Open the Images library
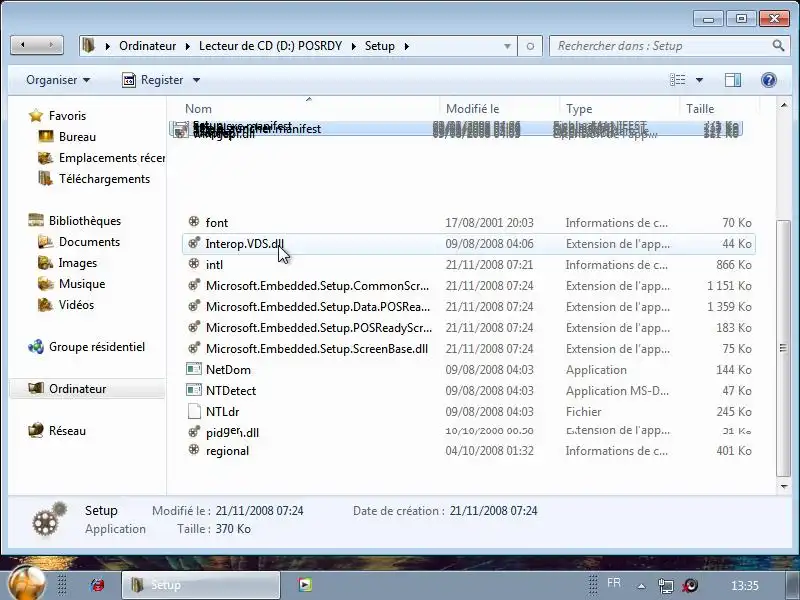 tap(78, 263)
